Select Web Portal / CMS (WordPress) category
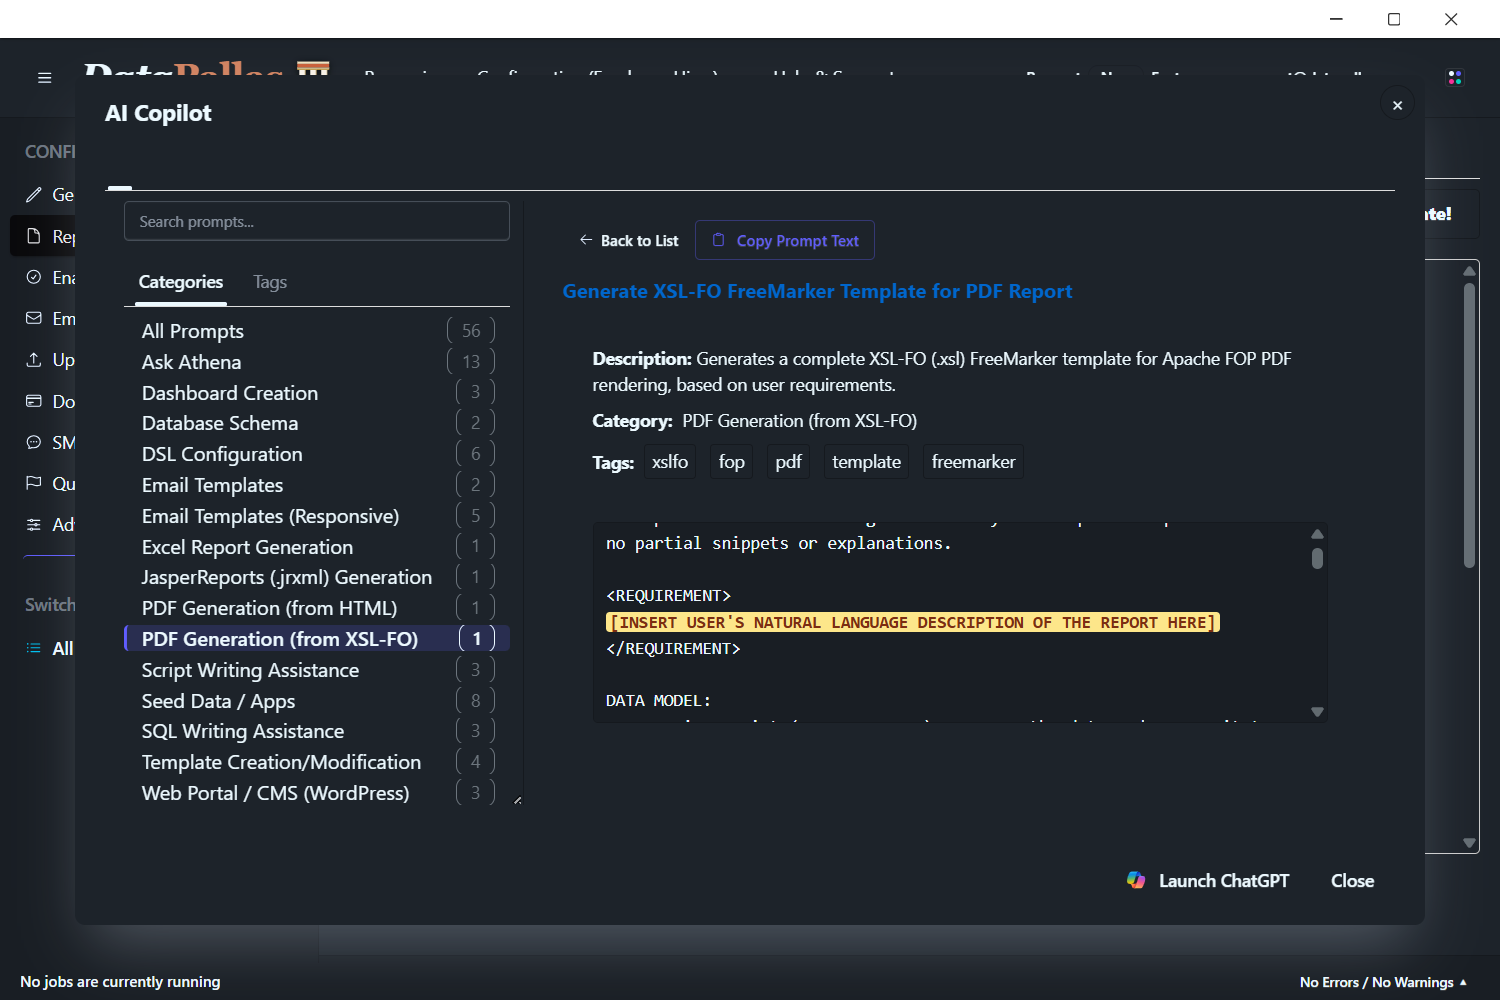 [317, 793]
